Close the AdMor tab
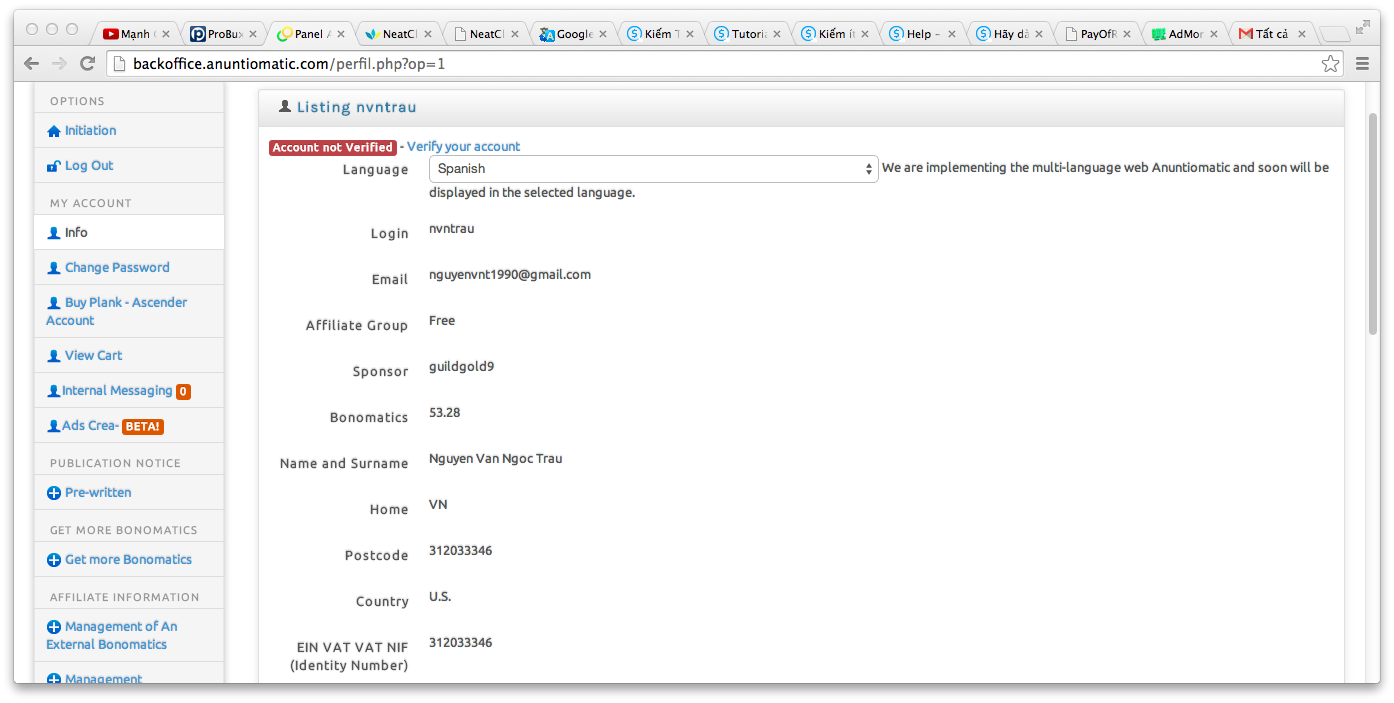This screenshot has width=1394, height=703. (1215, 34)
